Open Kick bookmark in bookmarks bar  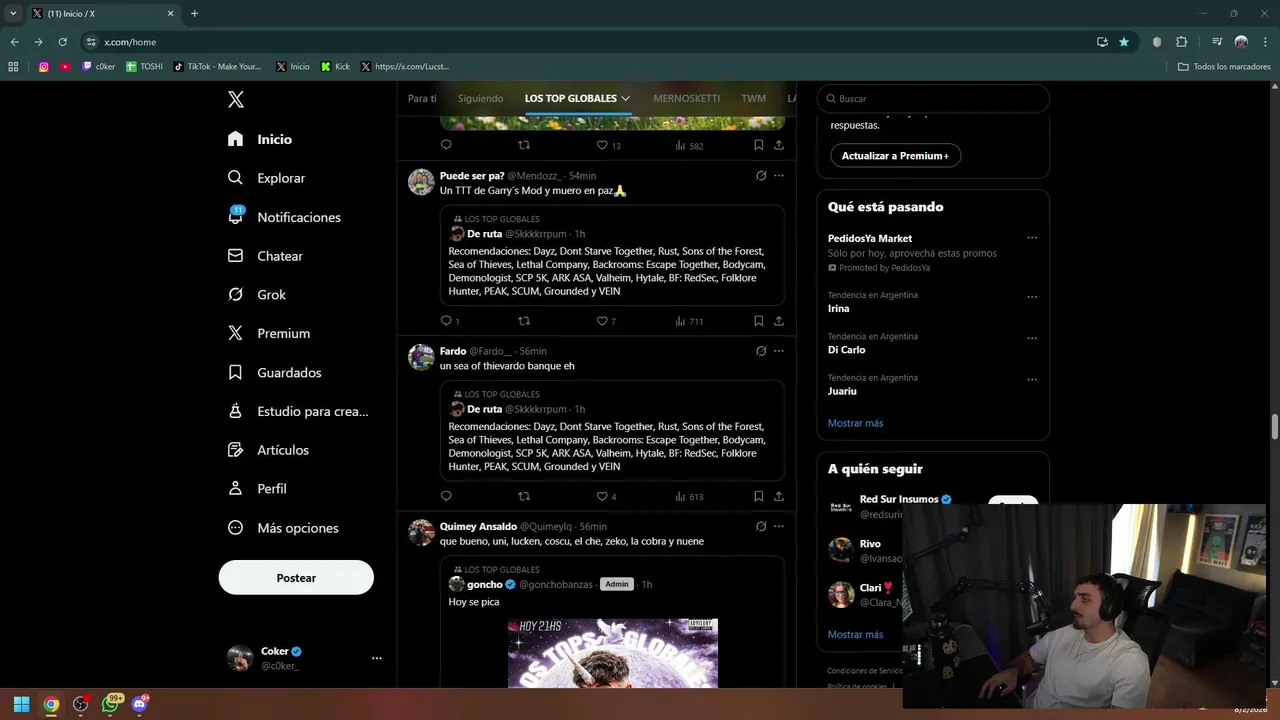pos(336,67)
